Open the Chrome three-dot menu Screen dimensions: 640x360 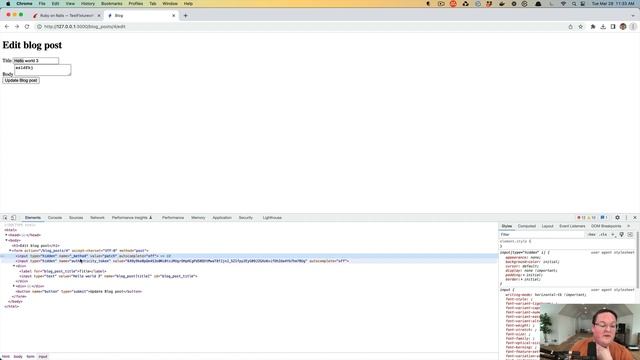click(x=633, y=27)
